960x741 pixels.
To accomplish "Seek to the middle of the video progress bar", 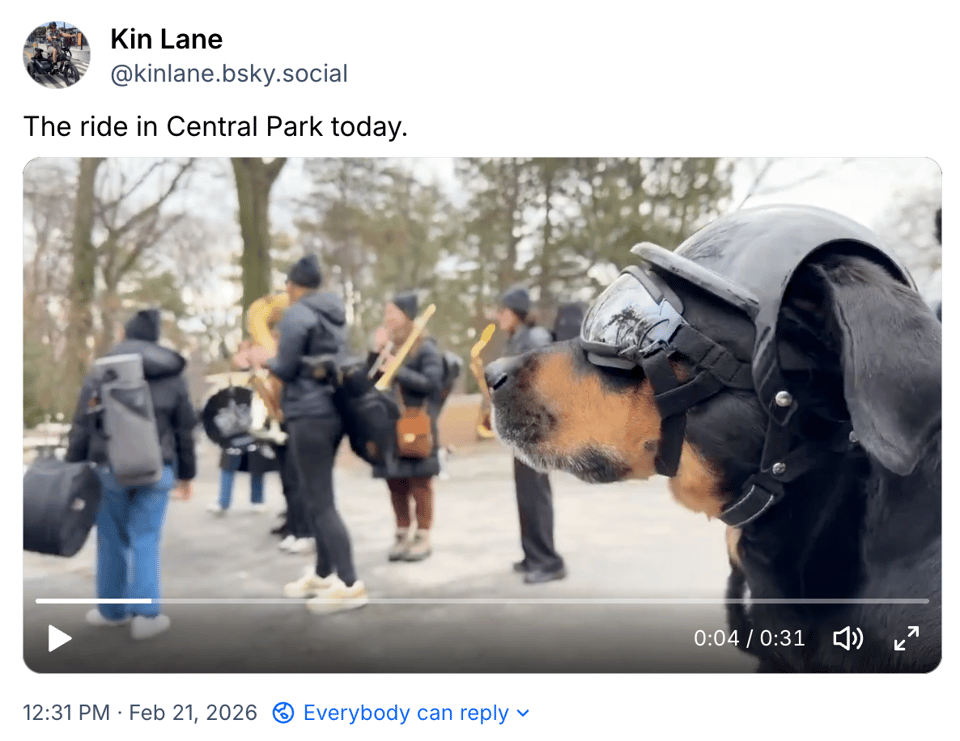I will [482, 601].
